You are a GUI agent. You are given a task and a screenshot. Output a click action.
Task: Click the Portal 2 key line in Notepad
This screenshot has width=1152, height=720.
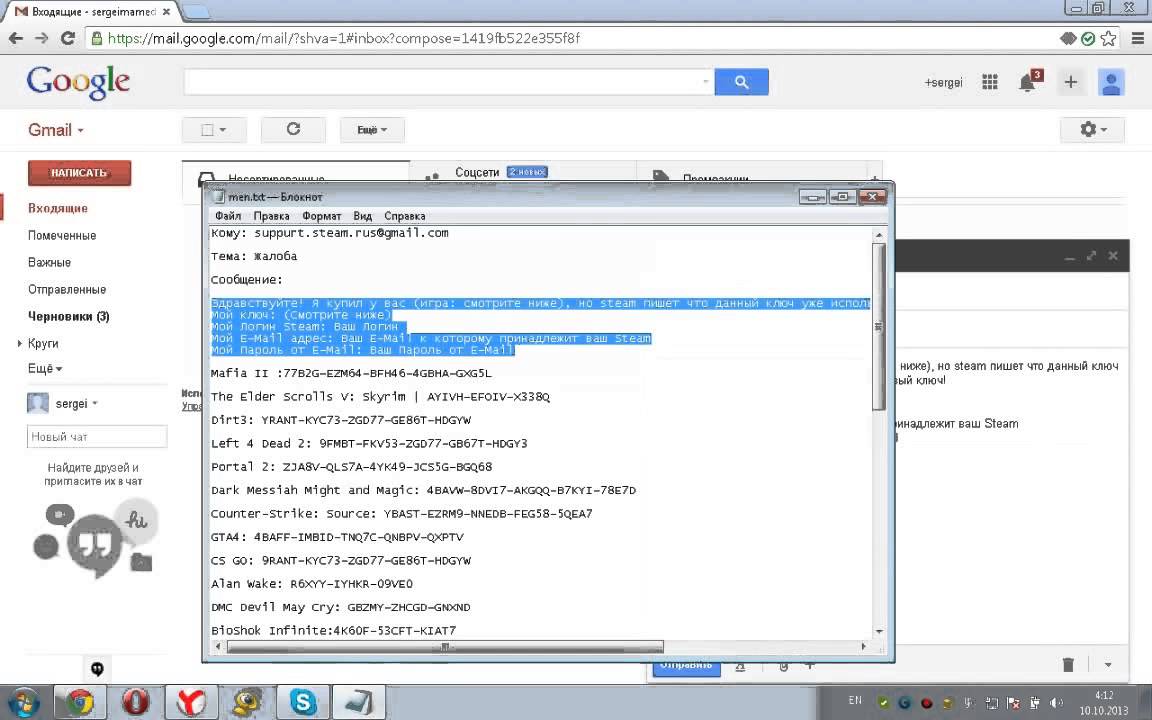pos(351,467)
